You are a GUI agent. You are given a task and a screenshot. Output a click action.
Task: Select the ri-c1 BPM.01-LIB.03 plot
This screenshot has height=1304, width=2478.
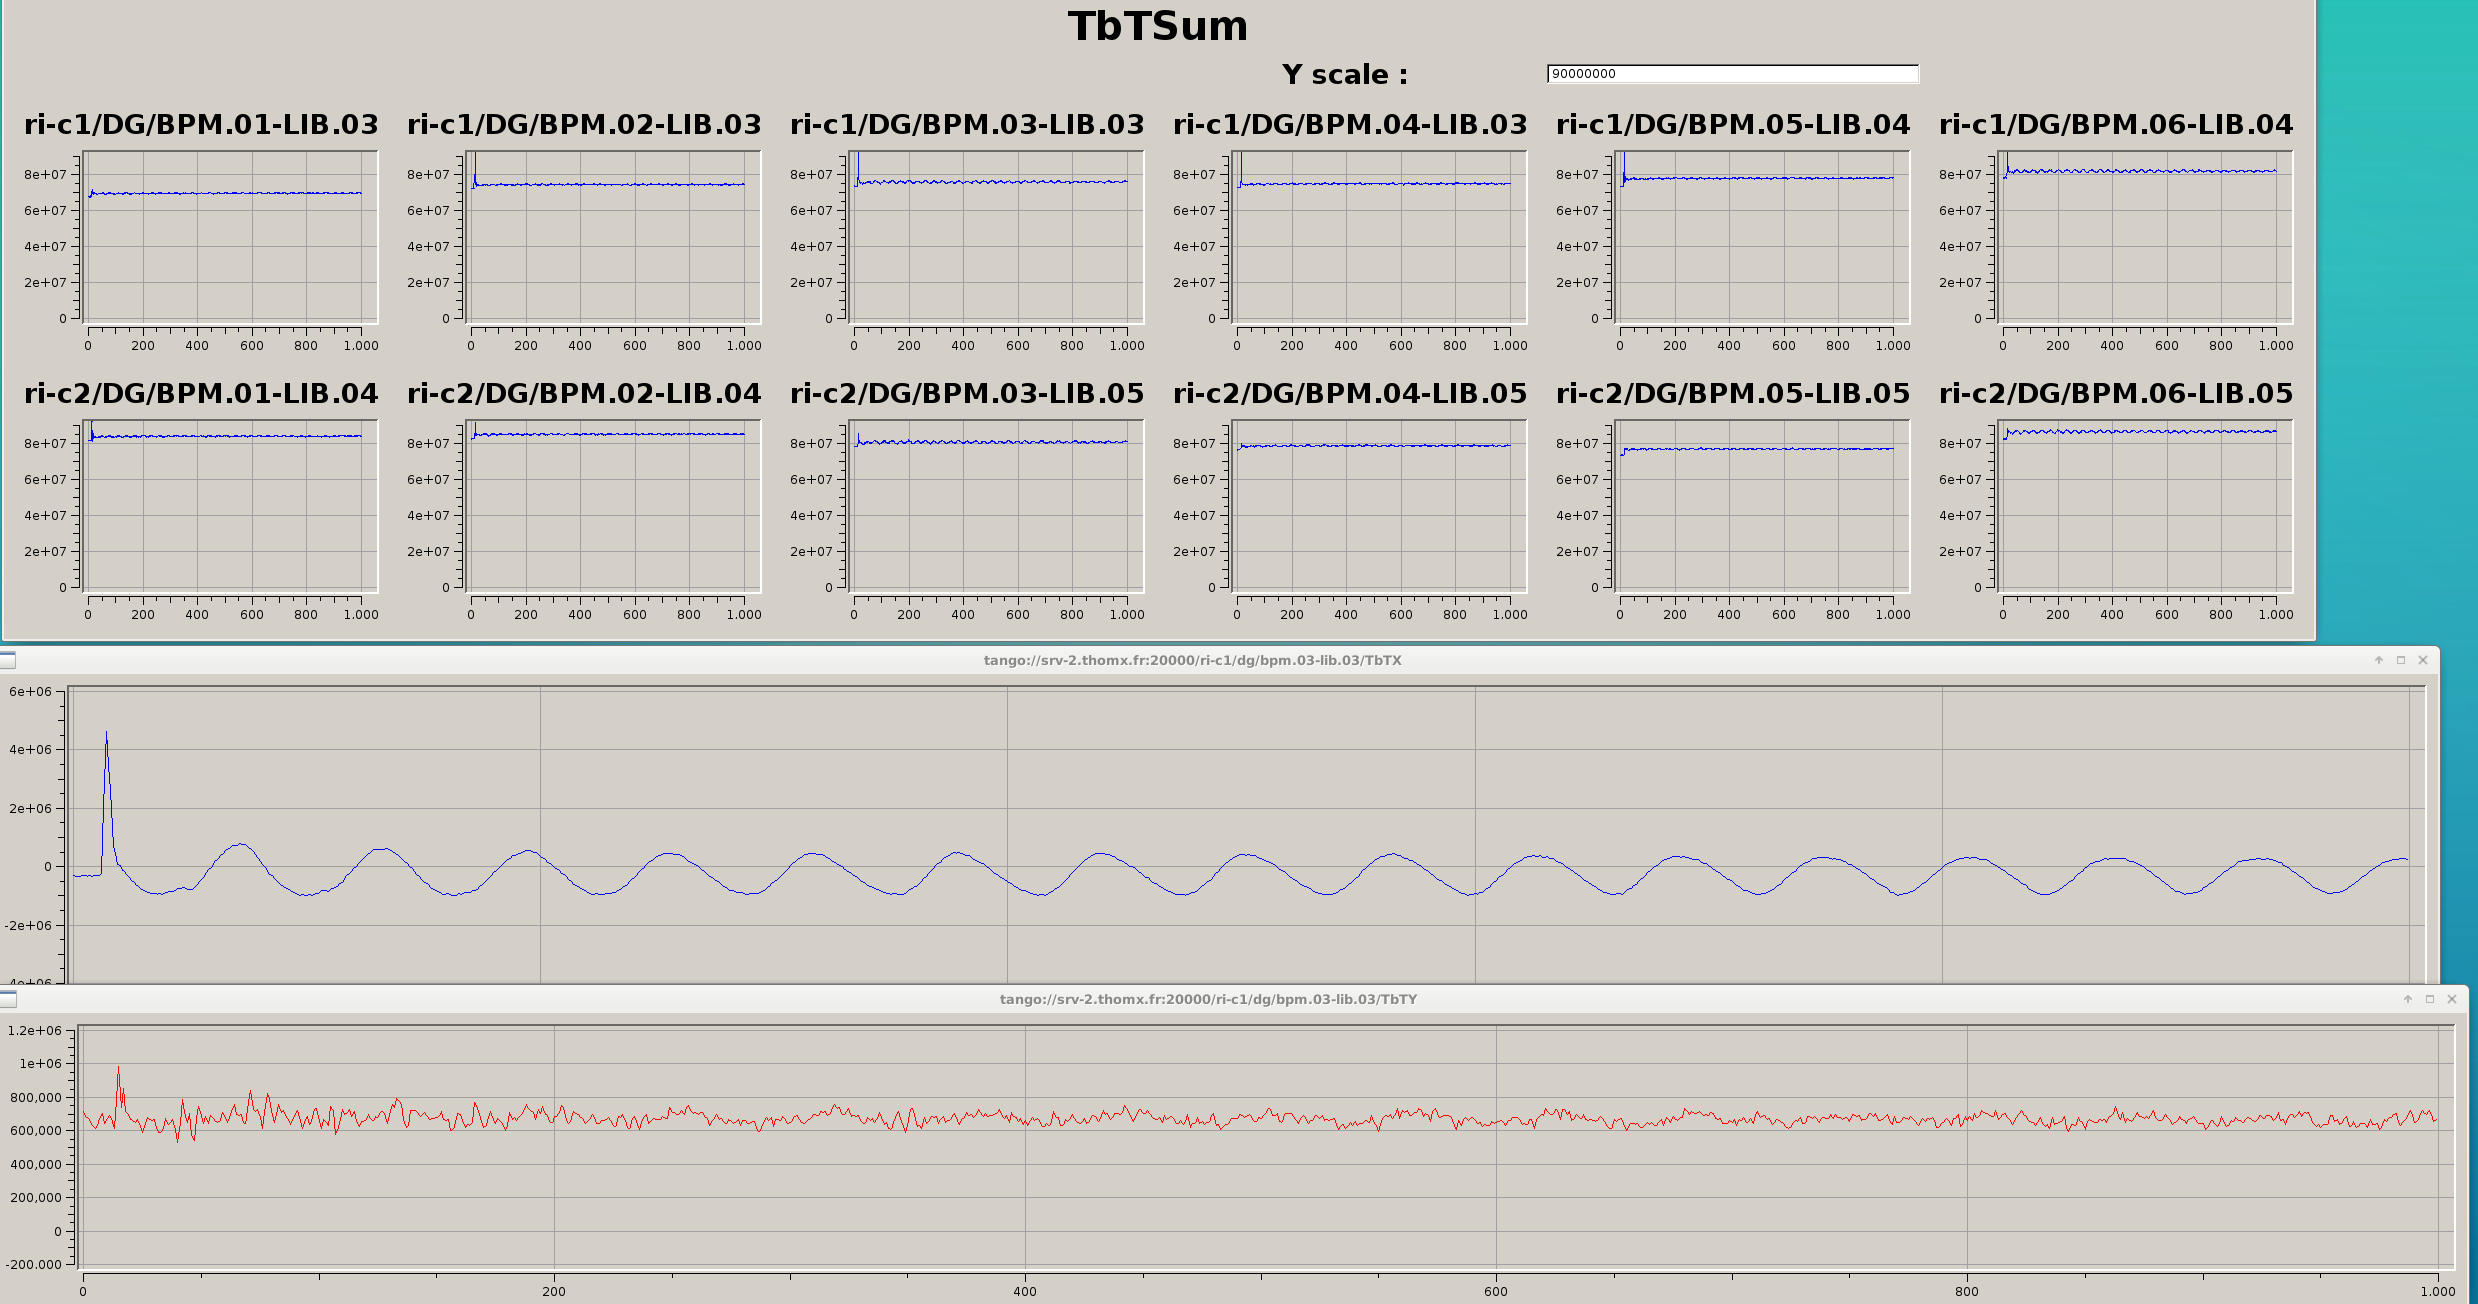click(230, 238)
